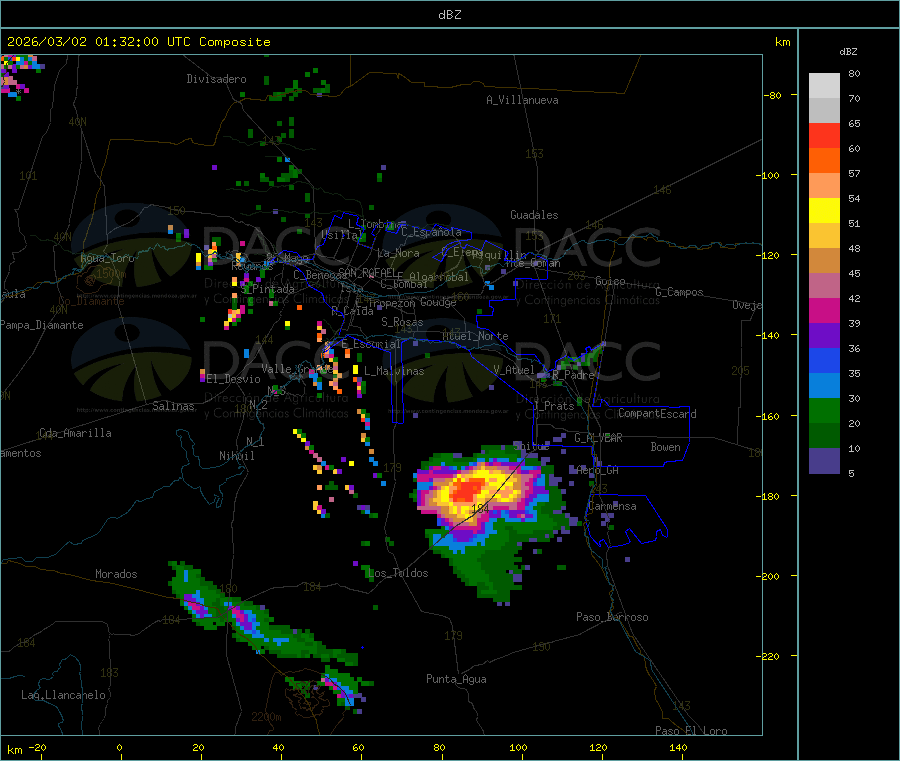Click the Morados location label
Viewport: 900px width, 761px height.
pyautogui.click(x=116, y=574)
